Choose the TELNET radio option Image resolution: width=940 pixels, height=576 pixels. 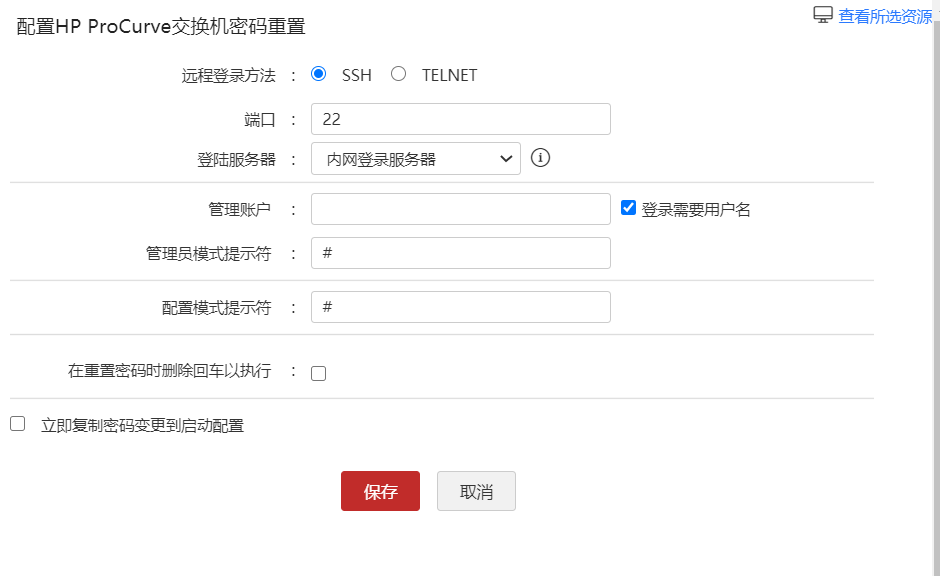coord(399,74)
